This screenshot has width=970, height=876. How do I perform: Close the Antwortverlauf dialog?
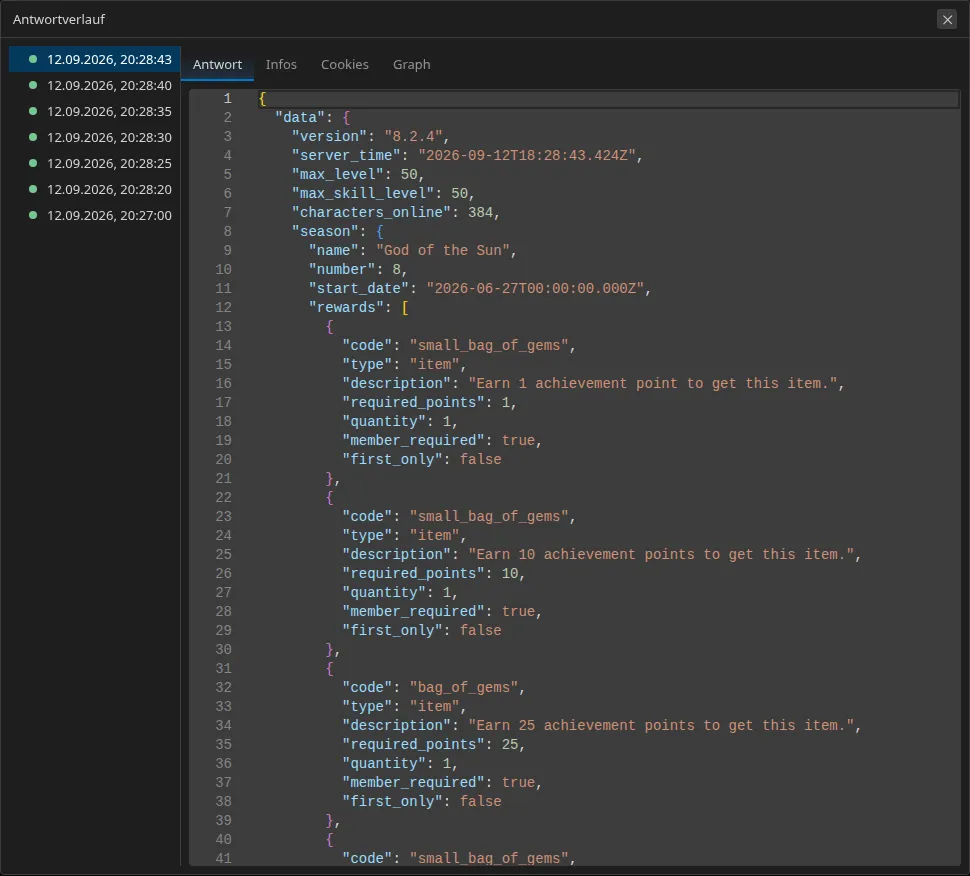click(947, 20)
